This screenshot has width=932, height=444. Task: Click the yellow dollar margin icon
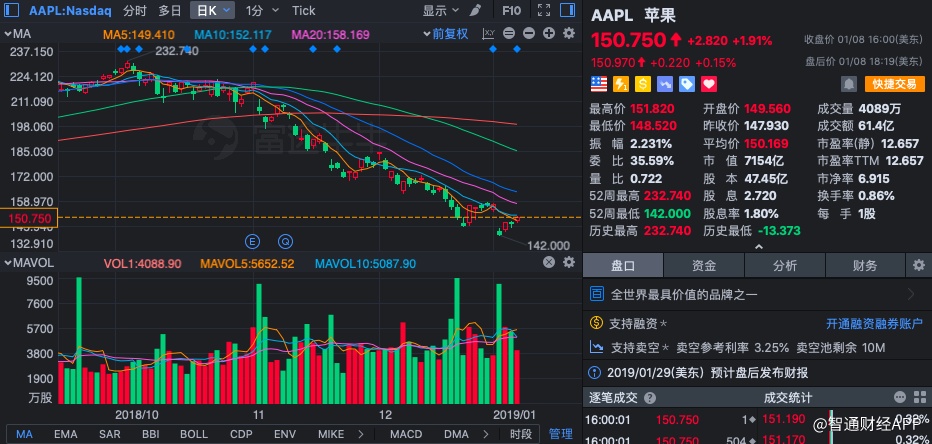(643, 84)
